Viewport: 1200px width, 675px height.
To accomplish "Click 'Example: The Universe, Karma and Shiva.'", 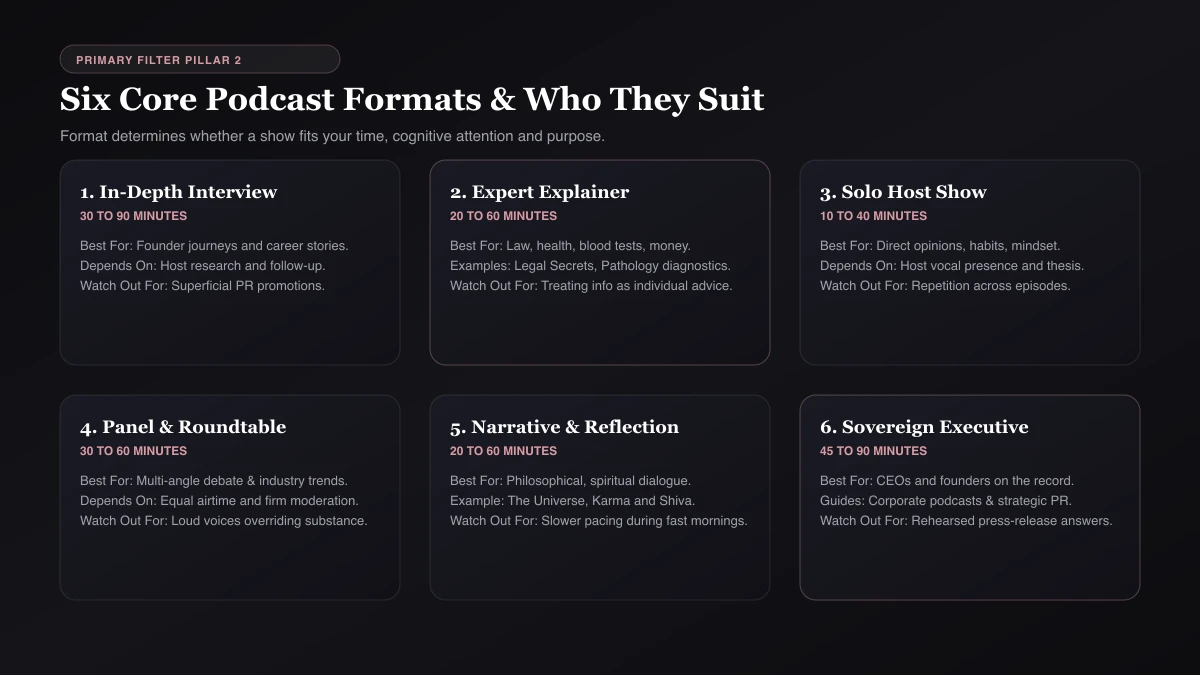I will click(572, 501).
